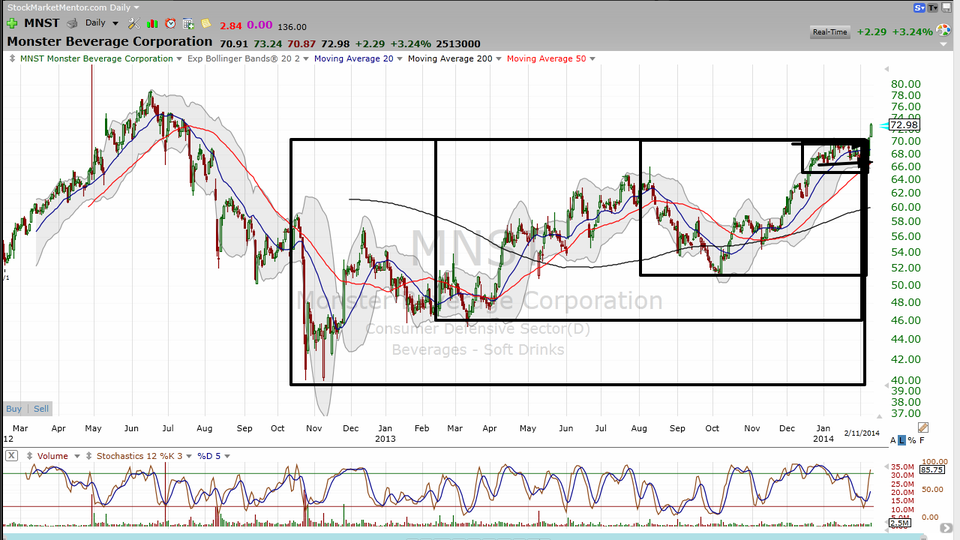The height and width of the screenshot is (540, 960).
Task: Click the Sell button
Action: [41, 408]
